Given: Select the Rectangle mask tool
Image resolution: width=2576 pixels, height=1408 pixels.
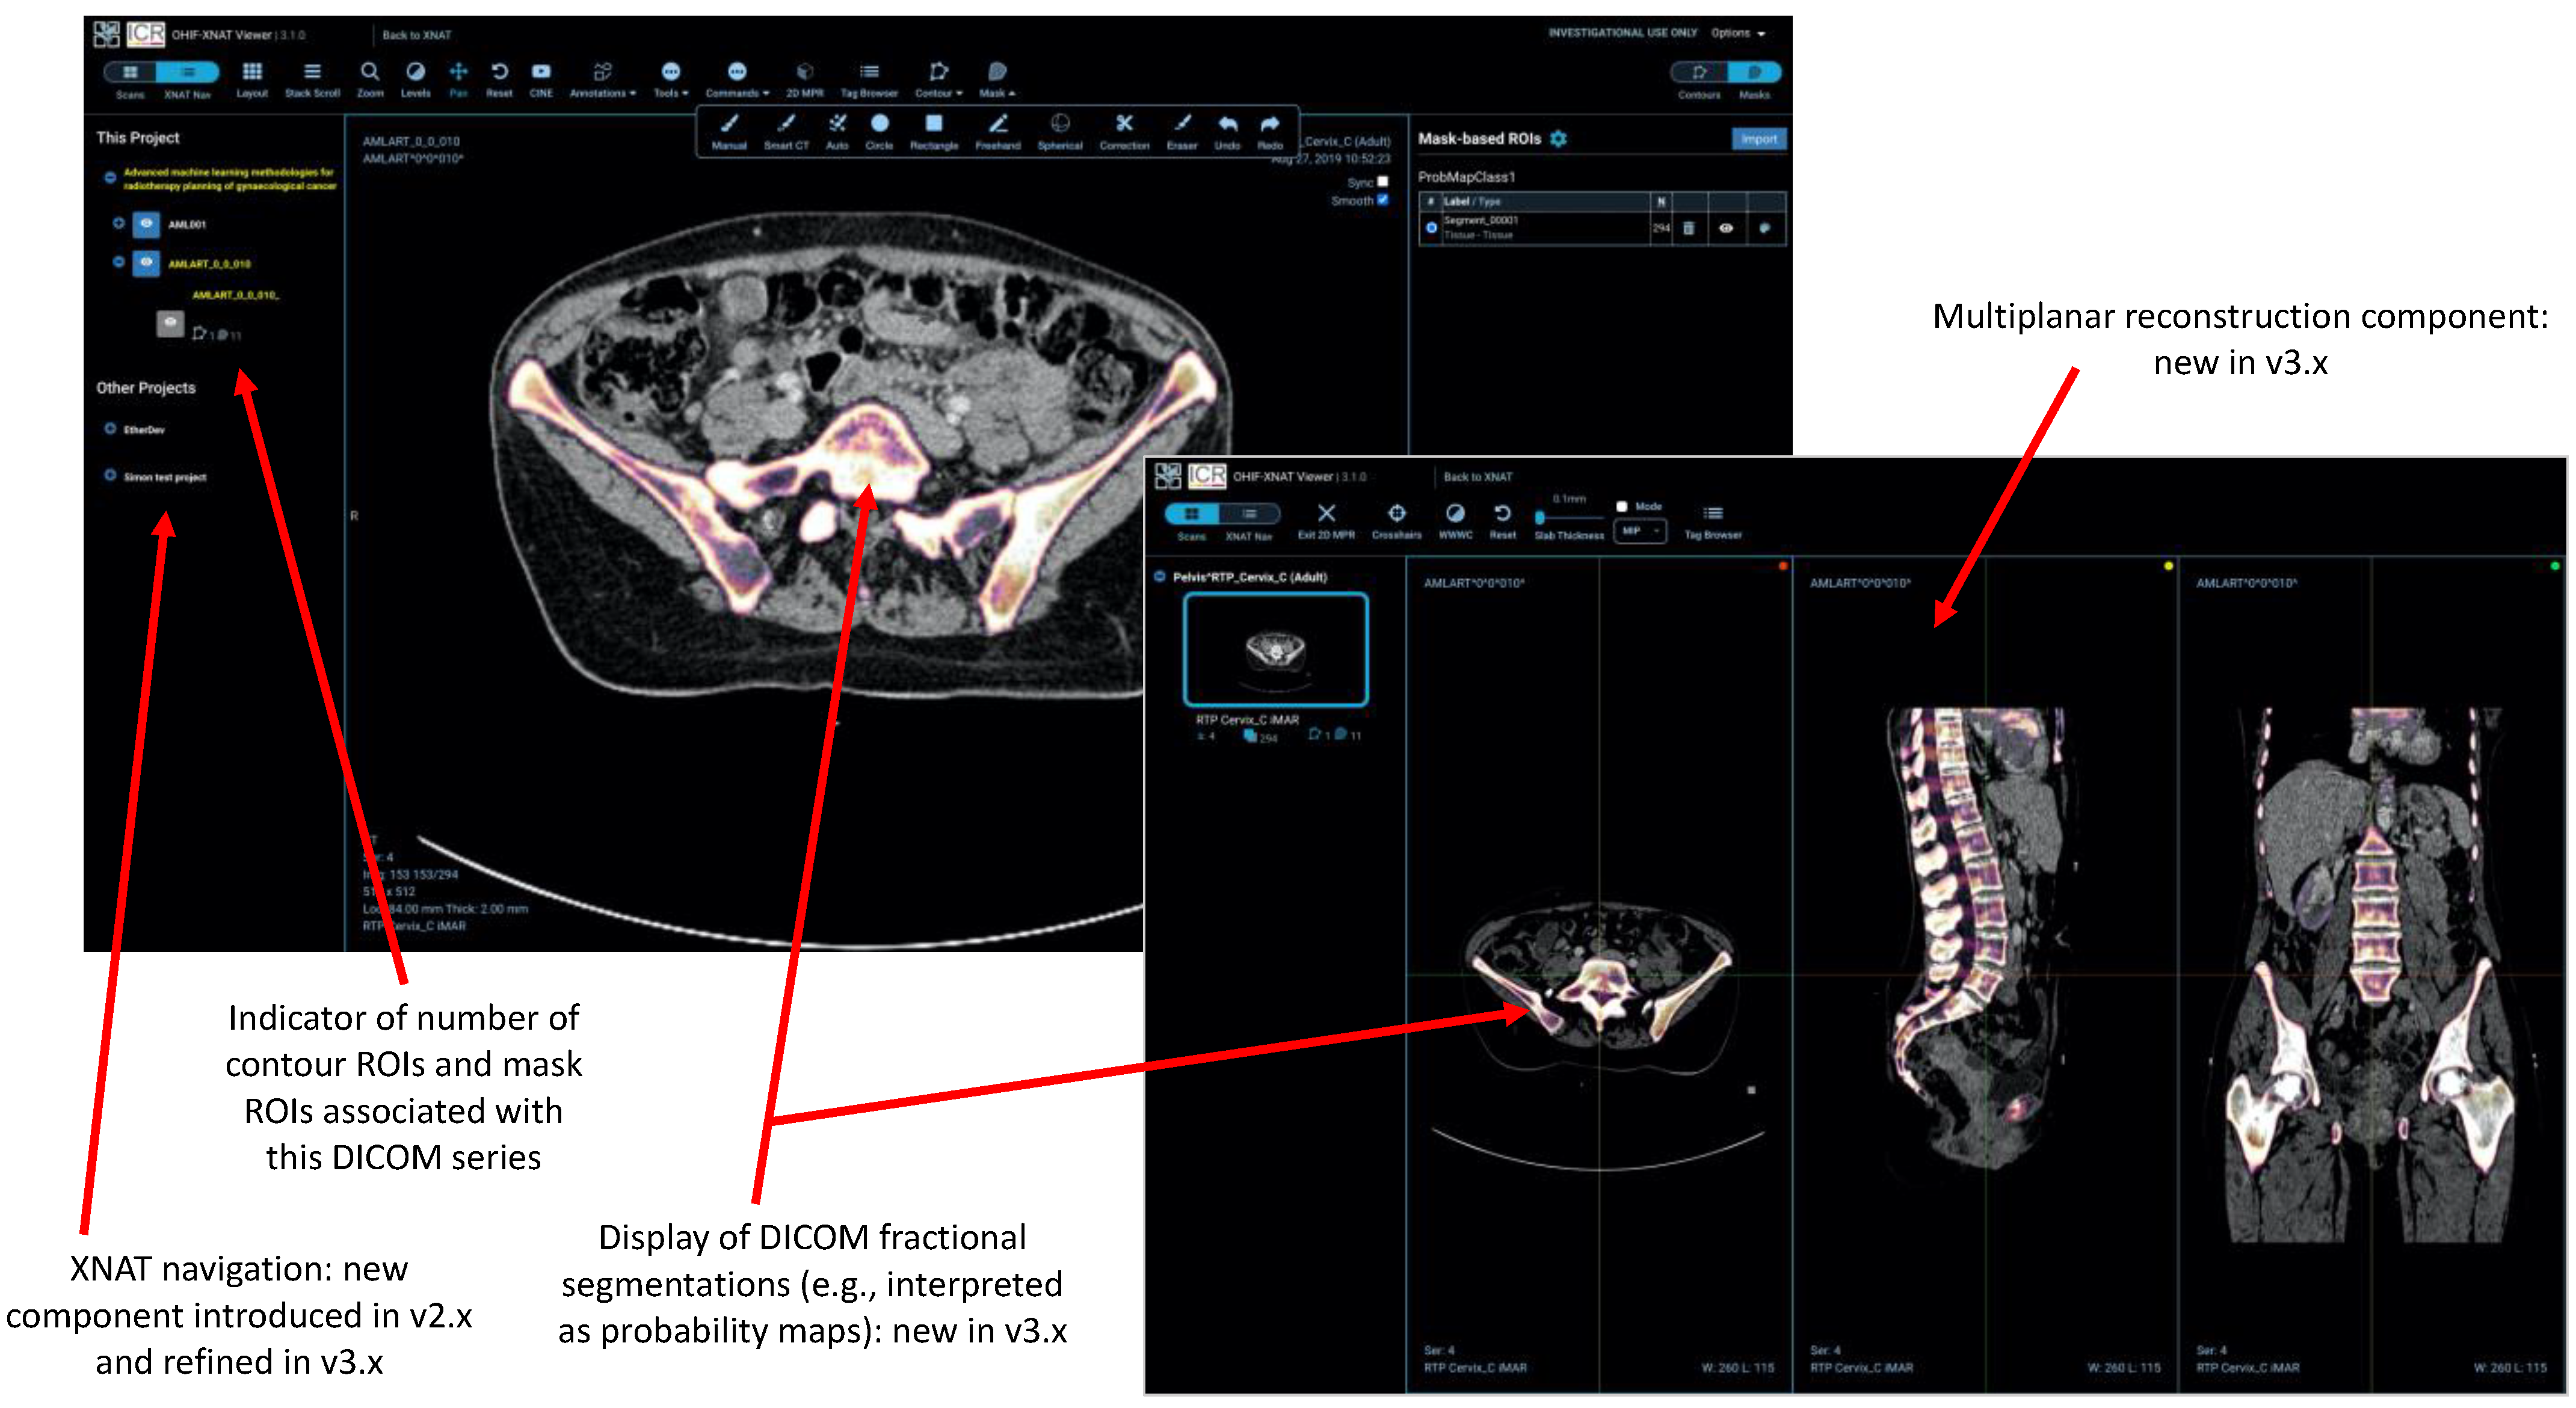Looking at the screenshot, I should tap(934, 131).
